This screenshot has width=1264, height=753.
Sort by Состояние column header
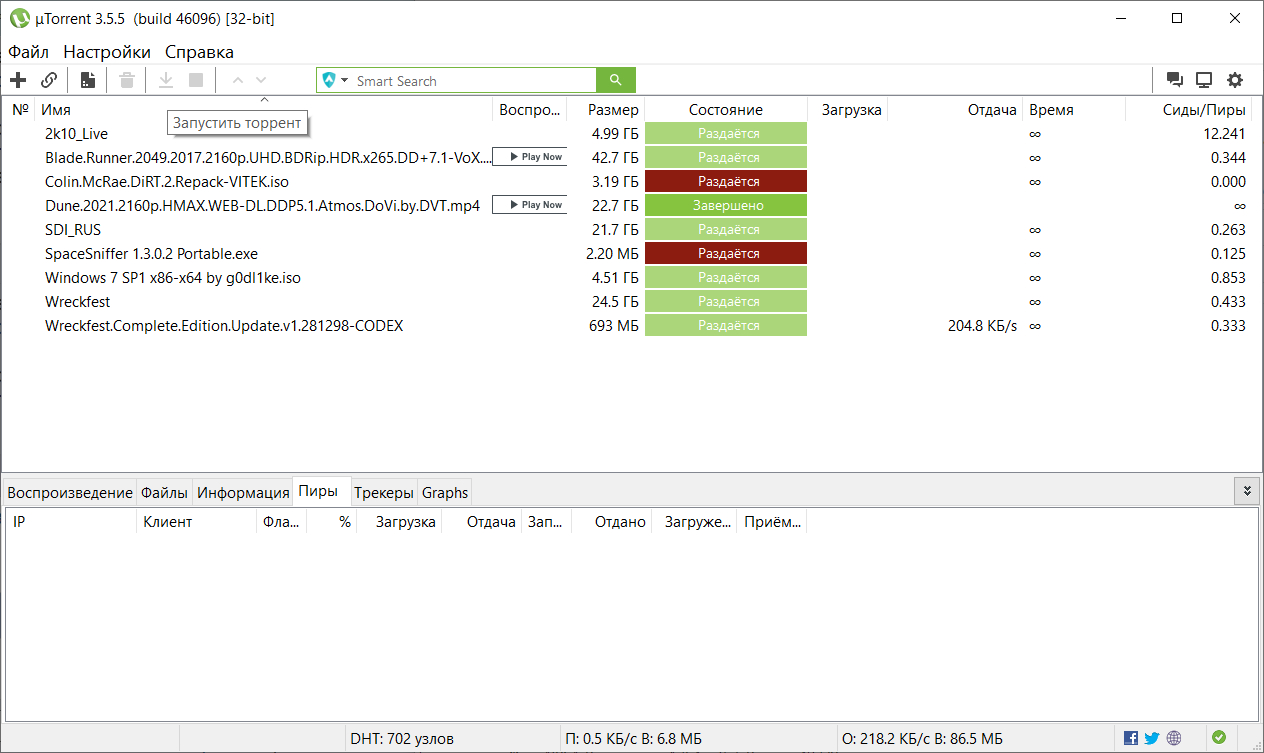[x=726, y=110]
